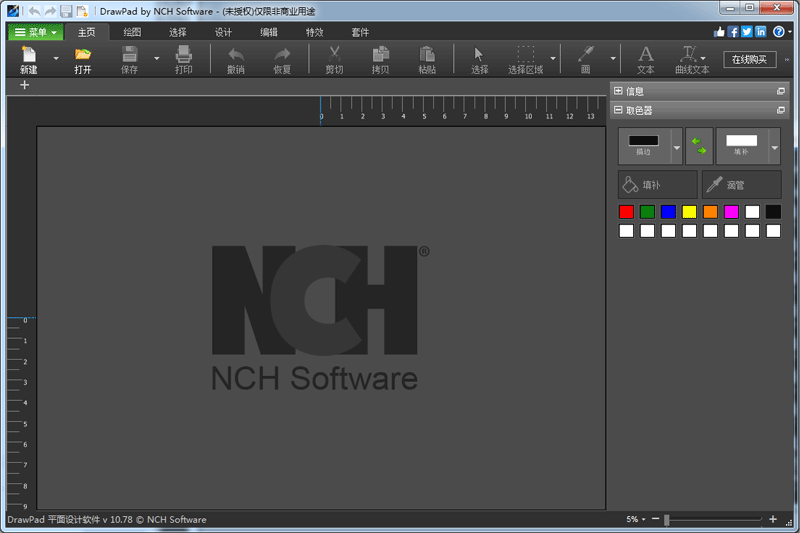
Task: Click the thumbs-up like icon
Action: point(719,32)
